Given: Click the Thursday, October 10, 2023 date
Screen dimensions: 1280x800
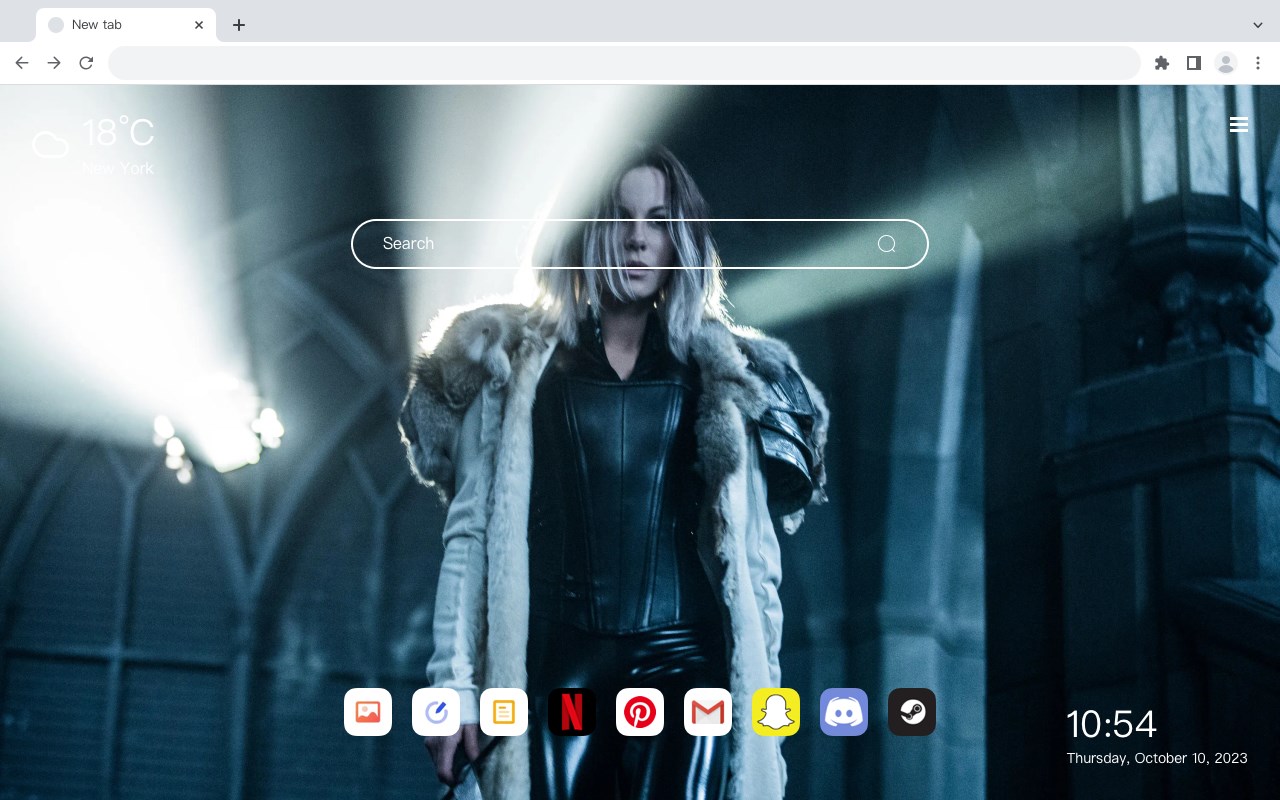Looking at the screenshot, I should click(x=1157, y=758).
